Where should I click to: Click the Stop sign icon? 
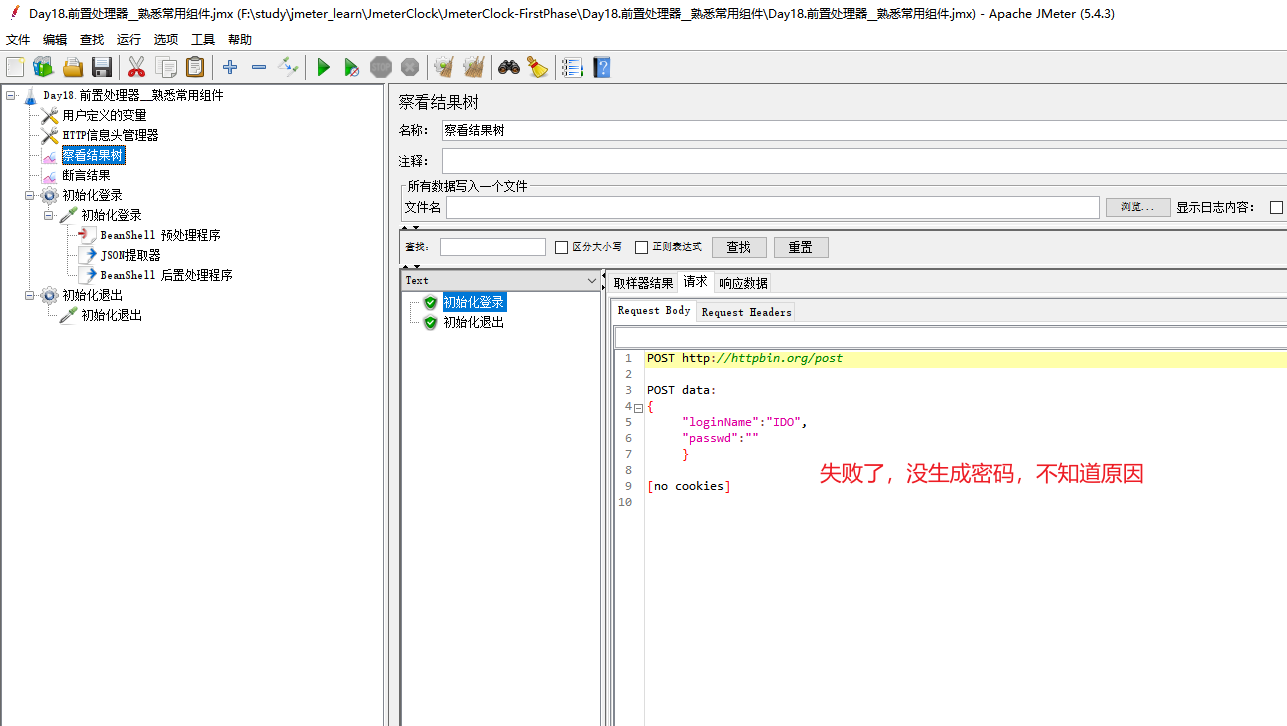click(x=381, y=67)
